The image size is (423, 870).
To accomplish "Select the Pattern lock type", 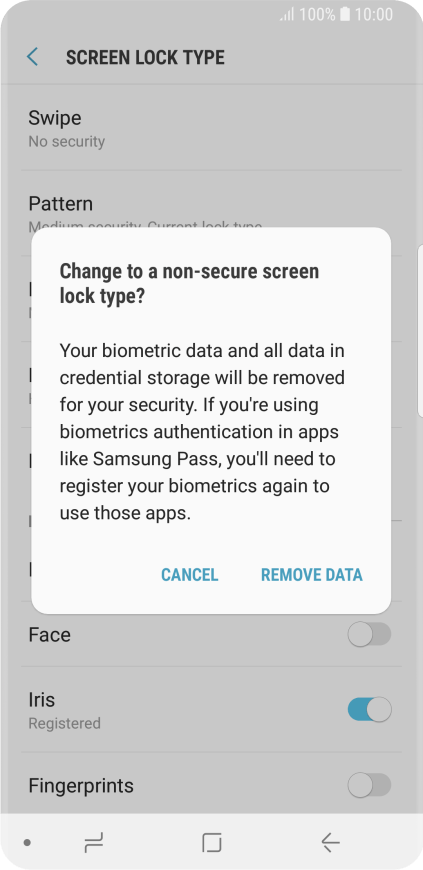I will coord(211,213).
